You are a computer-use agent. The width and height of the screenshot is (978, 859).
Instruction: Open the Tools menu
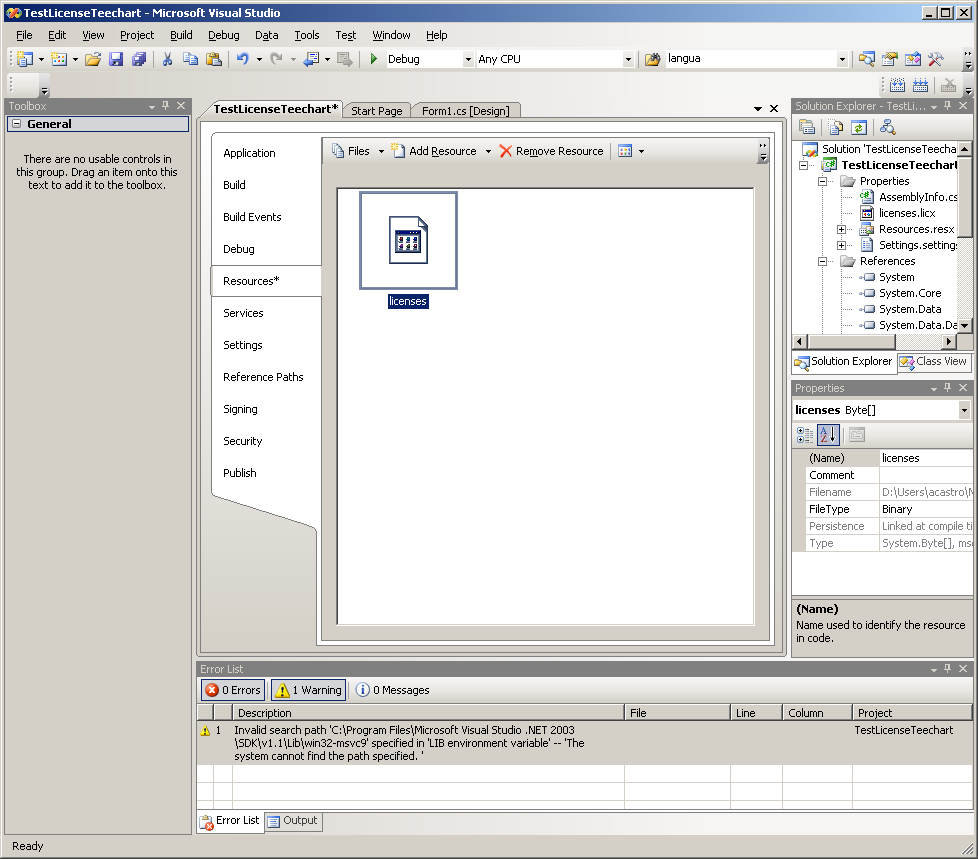307,35
